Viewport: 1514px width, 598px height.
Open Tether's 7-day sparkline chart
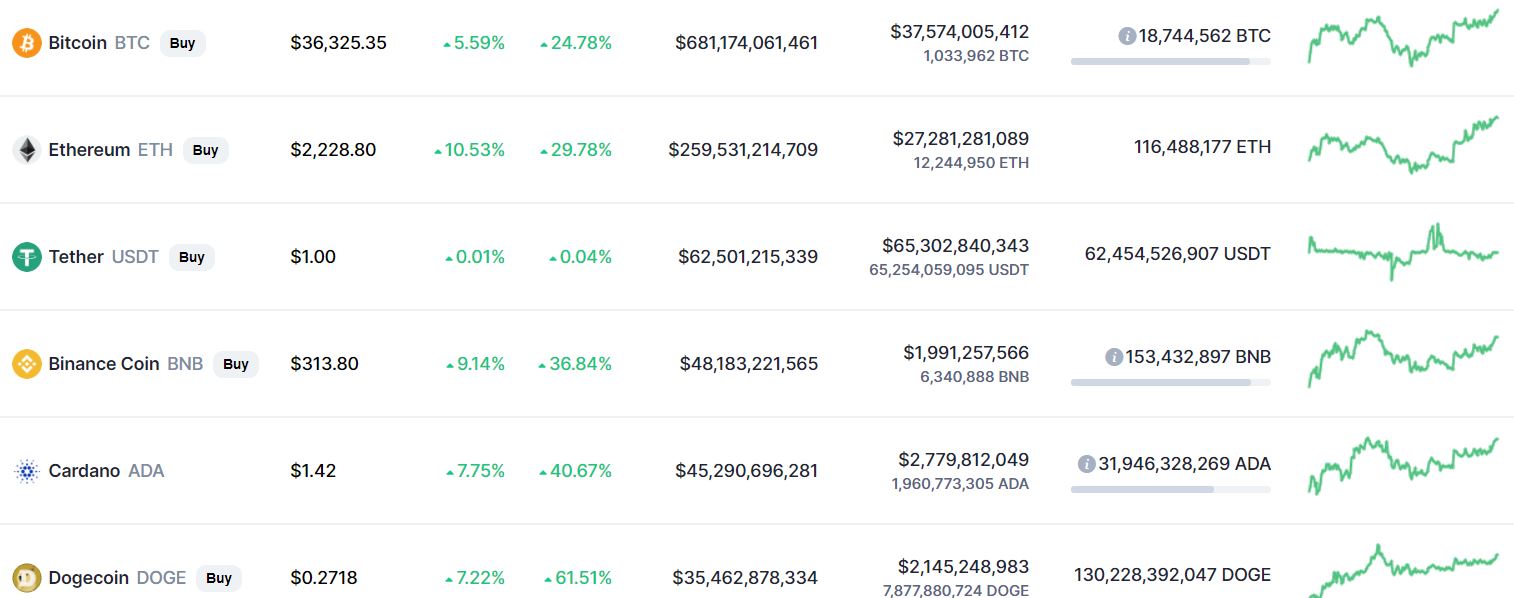[x=1403, y=250]
